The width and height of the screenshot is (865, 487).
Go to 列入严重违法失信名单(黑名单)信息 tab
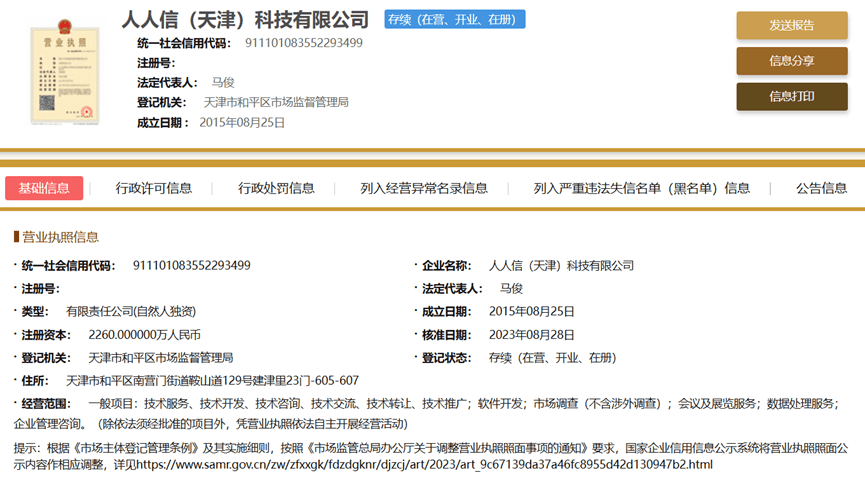[642, 189]
